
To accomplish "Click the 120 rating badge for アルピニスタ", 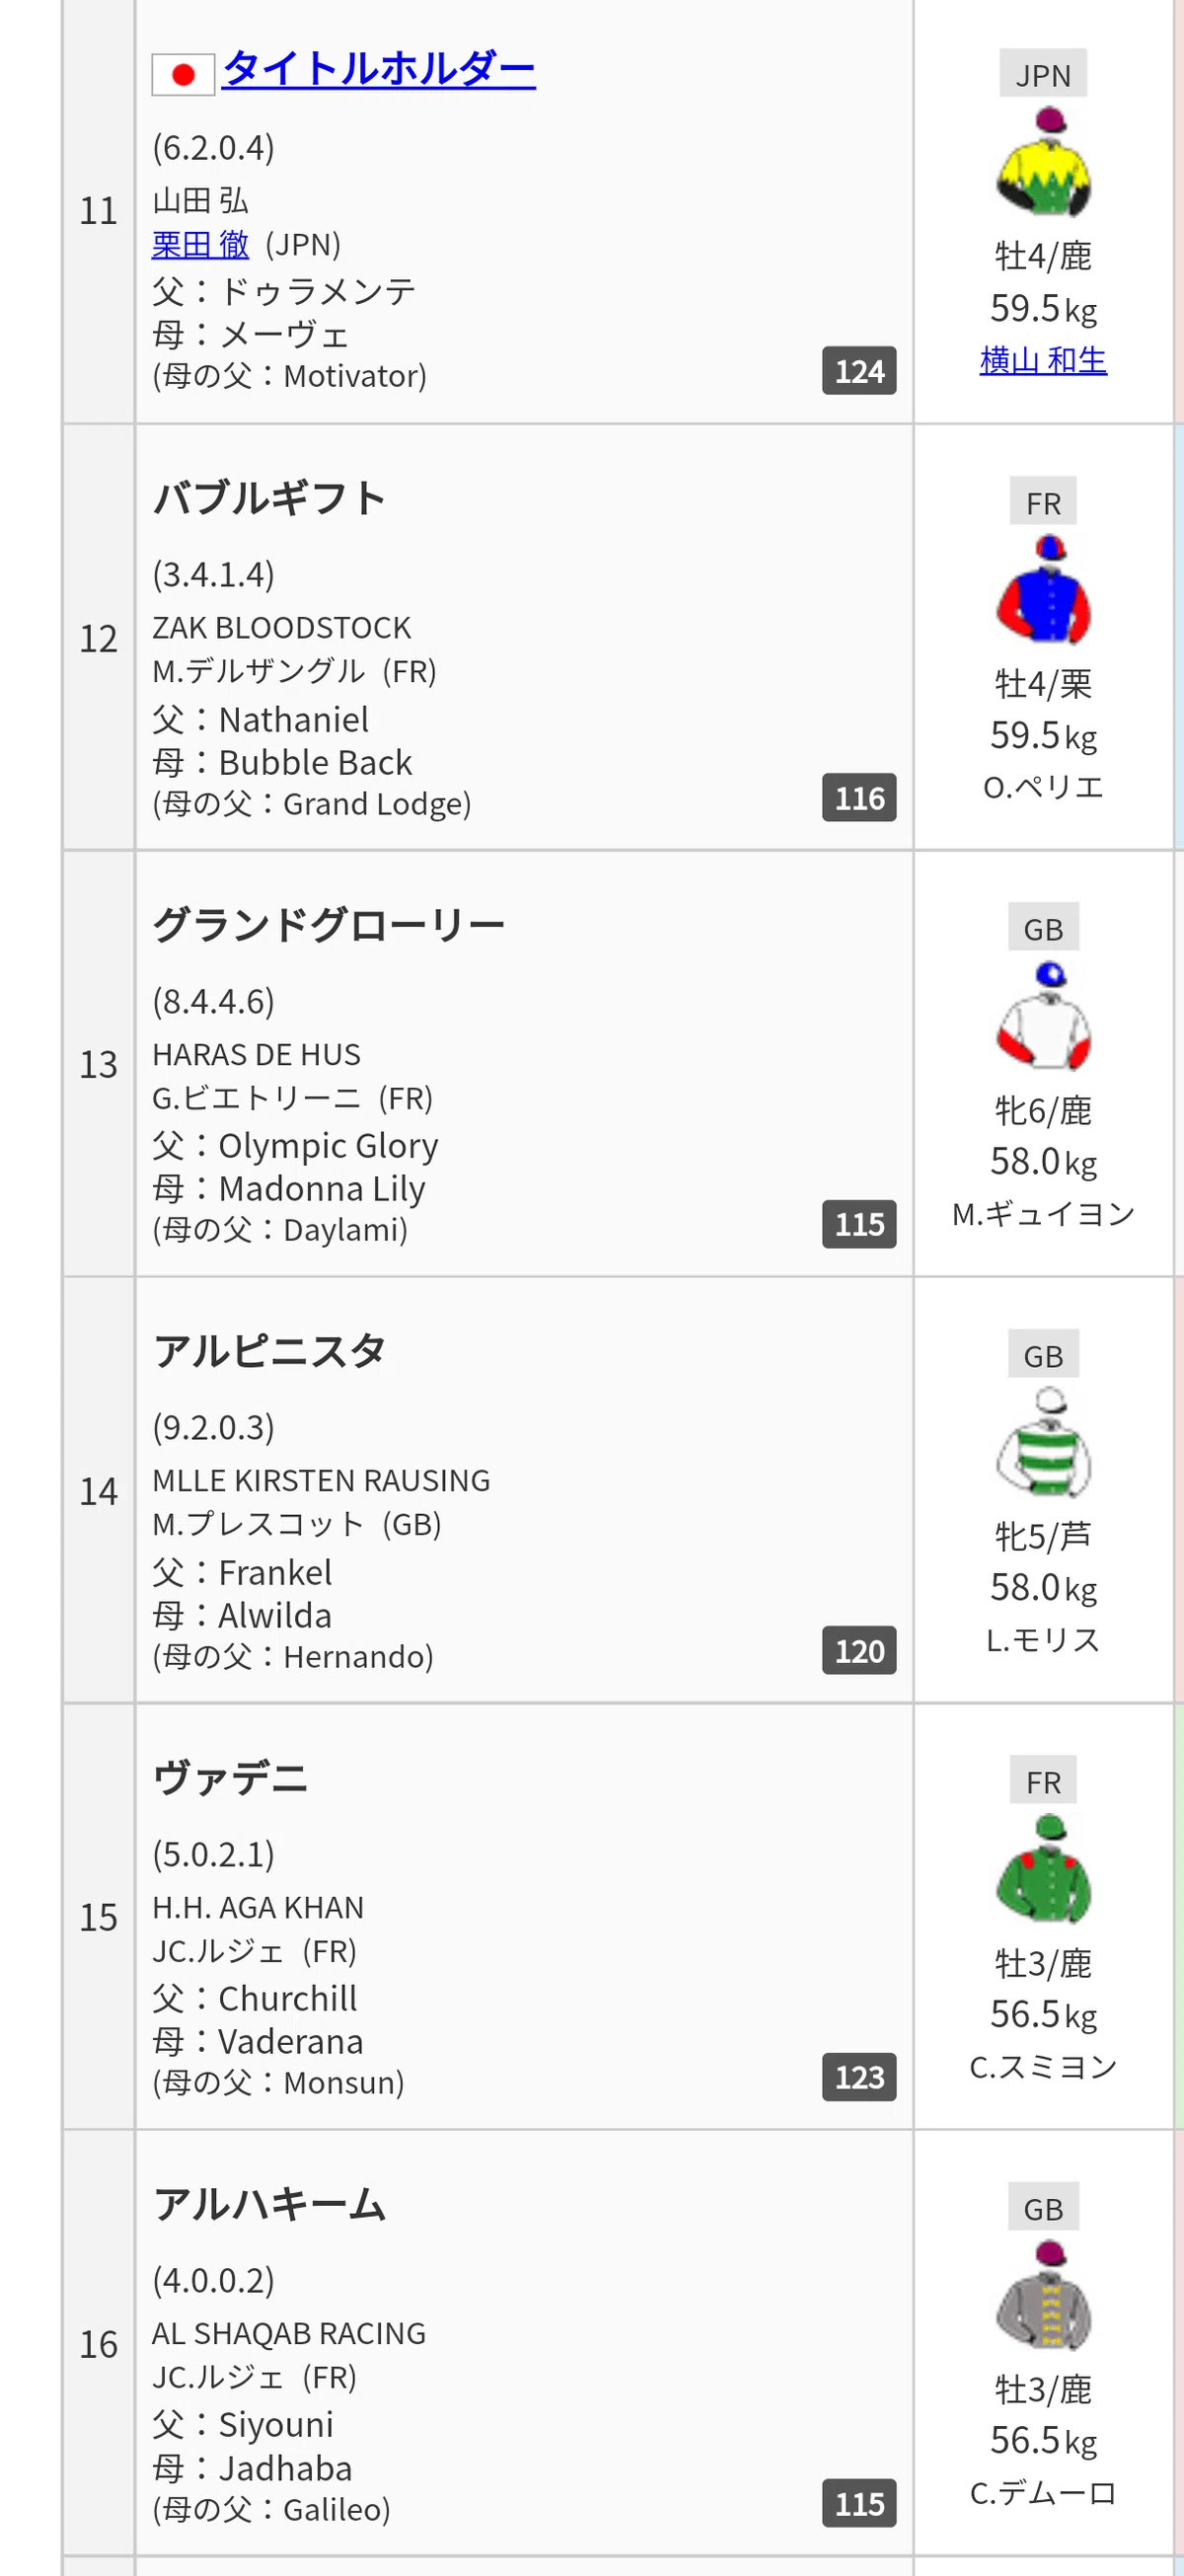I will (859, 1650).
